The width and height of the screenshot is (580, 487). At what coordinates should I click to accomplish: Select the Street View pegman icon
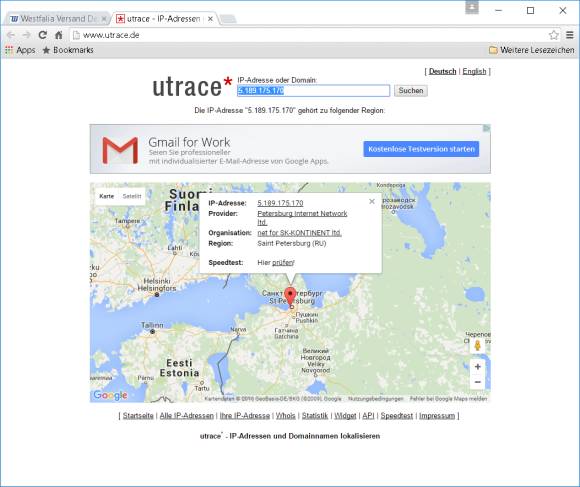coord(478,345)
